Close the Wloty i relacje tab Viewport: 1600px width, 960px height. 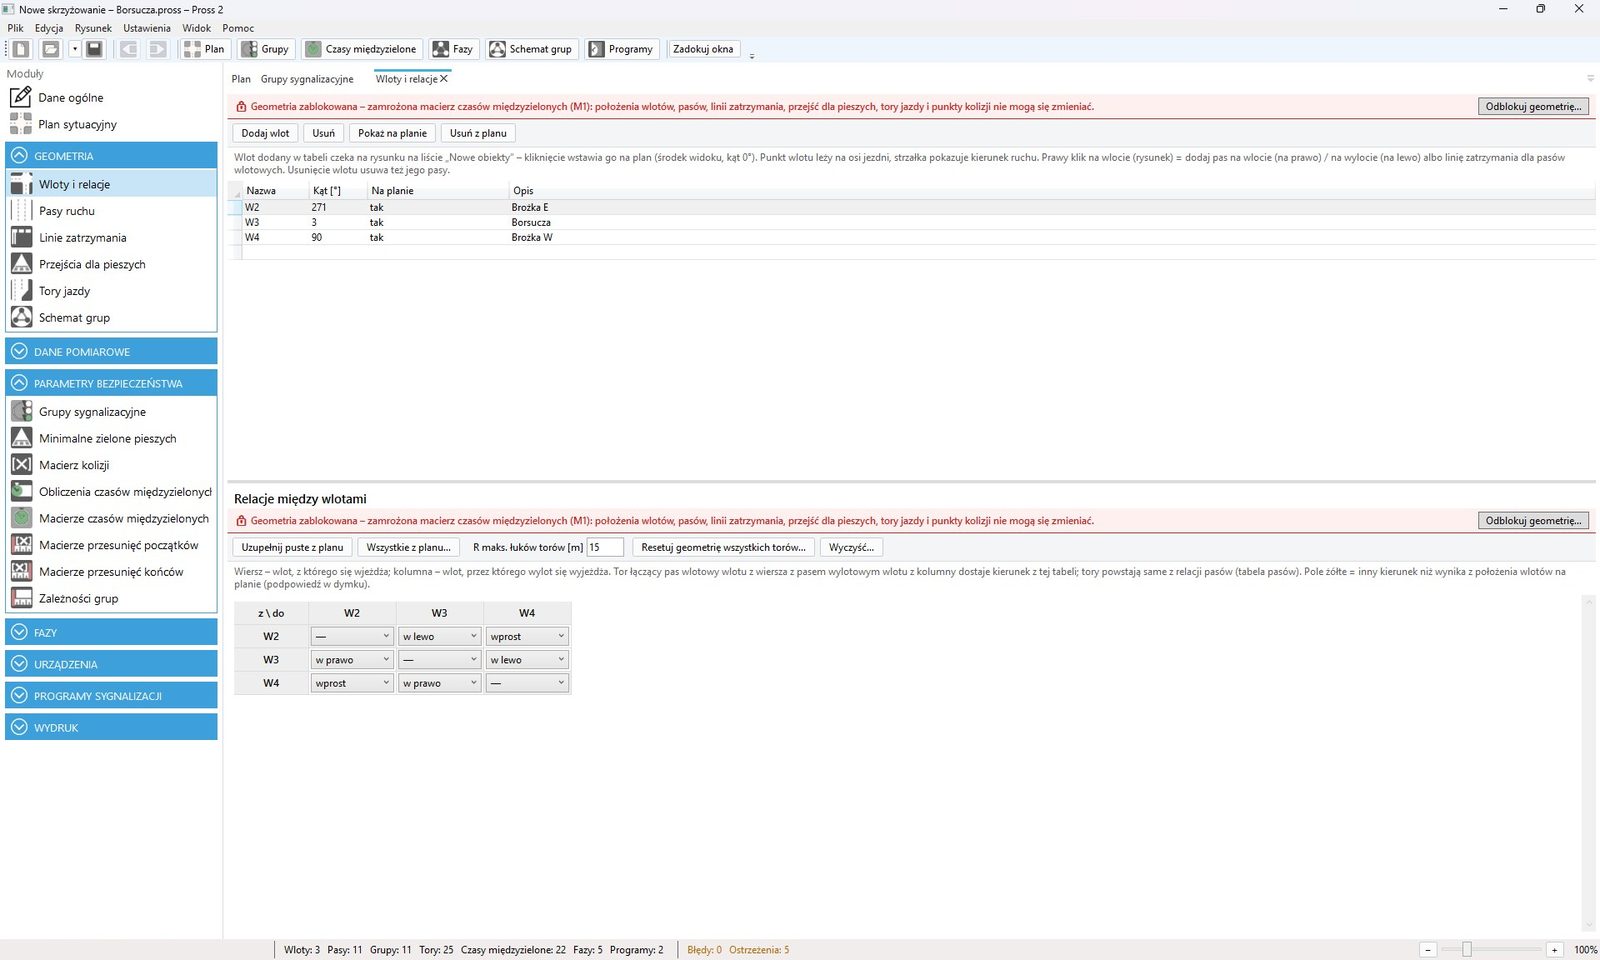444,79
